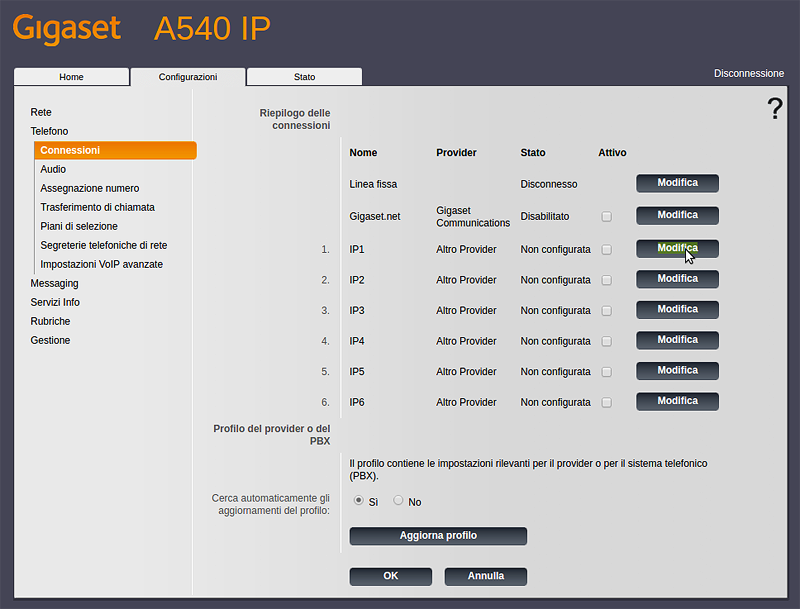
Task: Click the Profilo del provider o del PBX heading
Action: click(271, 435)
